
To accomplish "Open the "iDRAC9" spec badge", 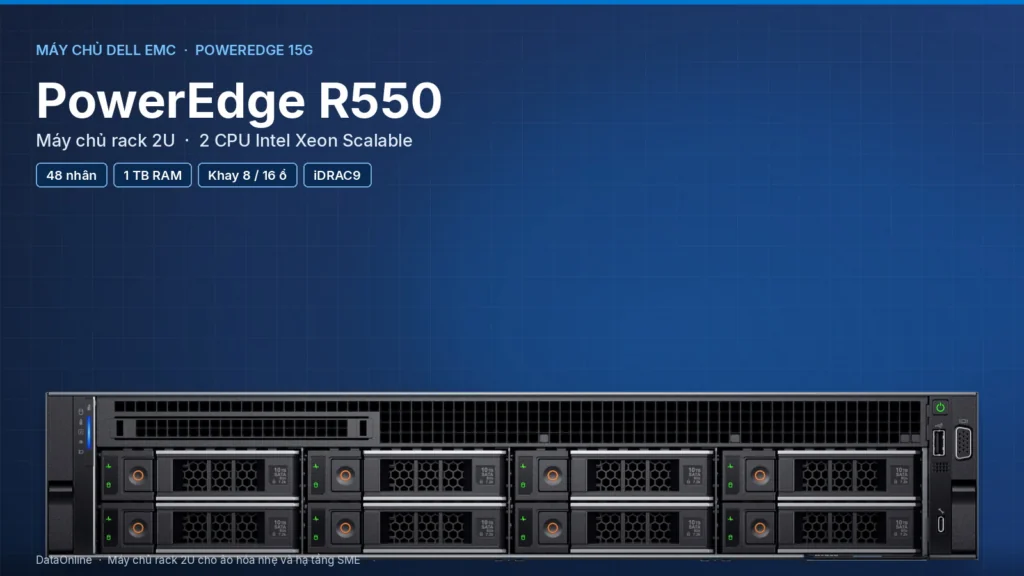I will click(x=337, y=175).
